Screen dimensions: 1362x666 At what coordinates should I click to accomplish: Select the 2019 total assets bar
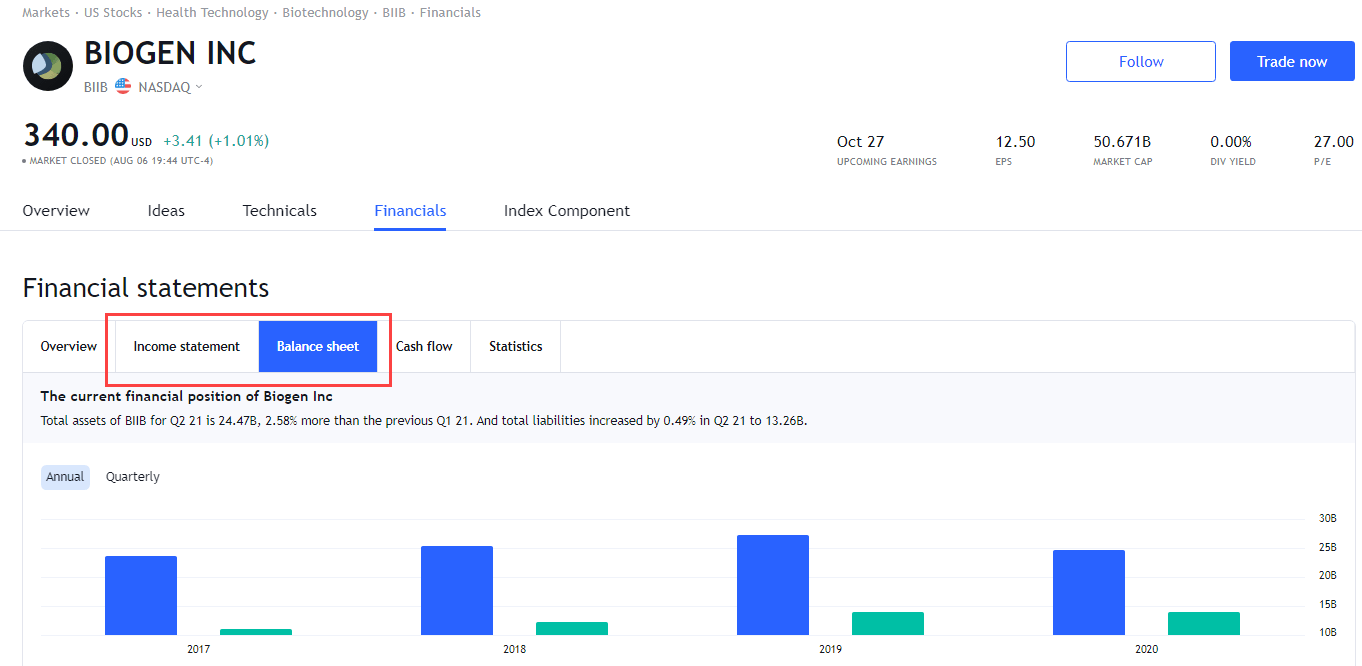[x=772, y=585]
